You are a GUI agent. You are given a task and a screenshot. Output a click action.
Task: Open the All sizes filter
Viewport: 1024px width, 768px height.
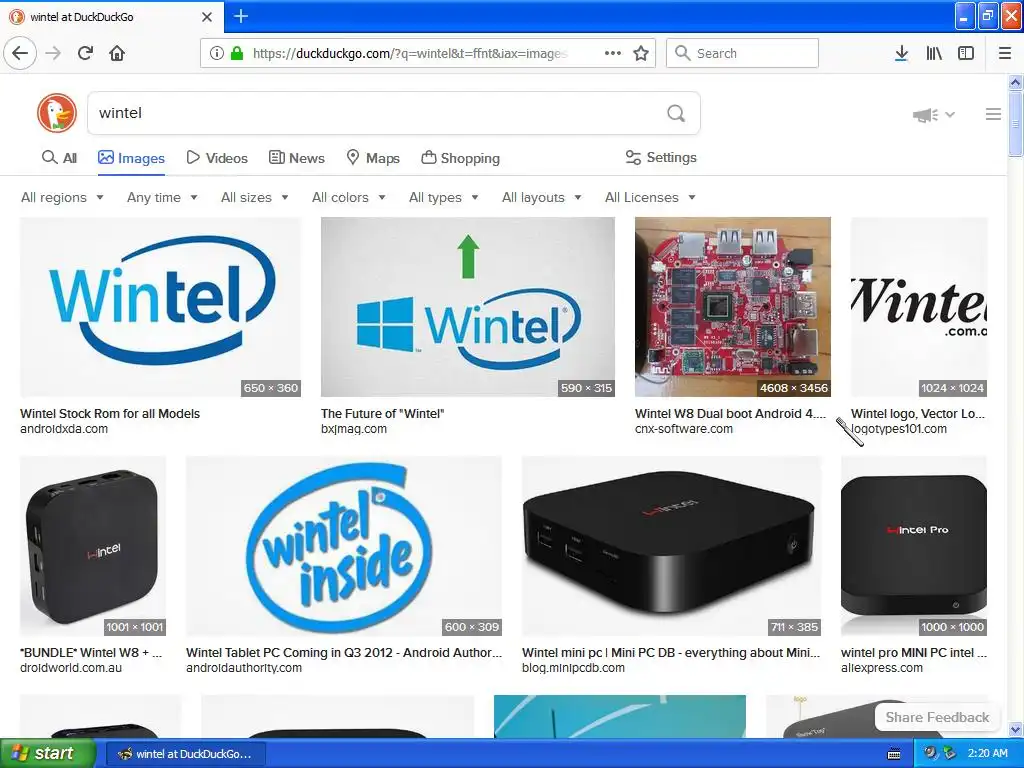pos(255,197)
